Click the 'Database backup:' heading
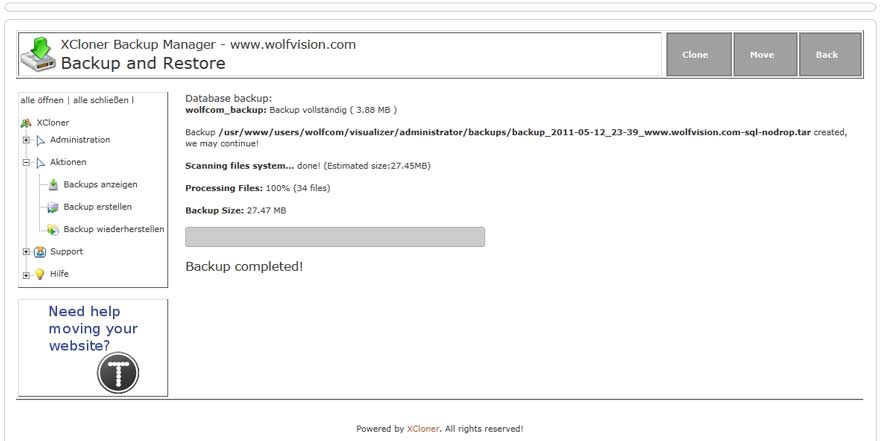The width and height of the screenshot is (880, 441). pos(228,99)
